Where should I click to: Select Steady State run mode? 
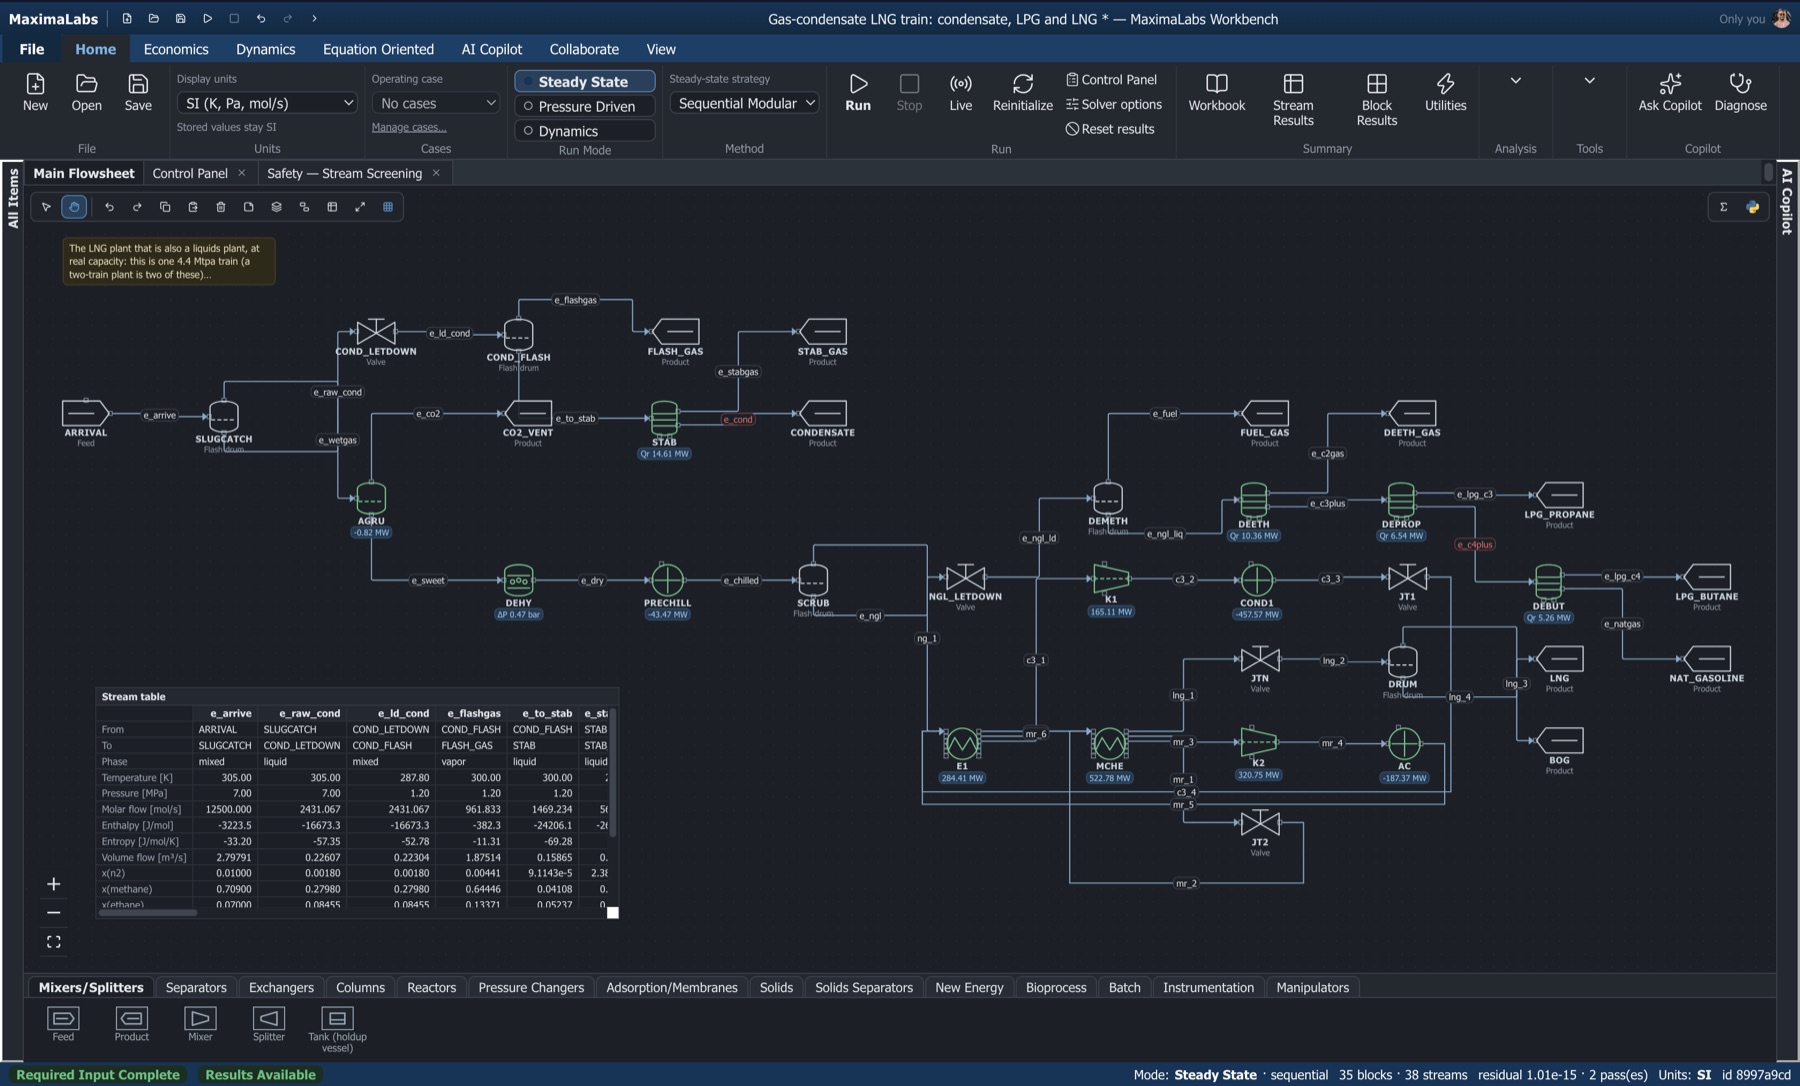coord(585,82)
